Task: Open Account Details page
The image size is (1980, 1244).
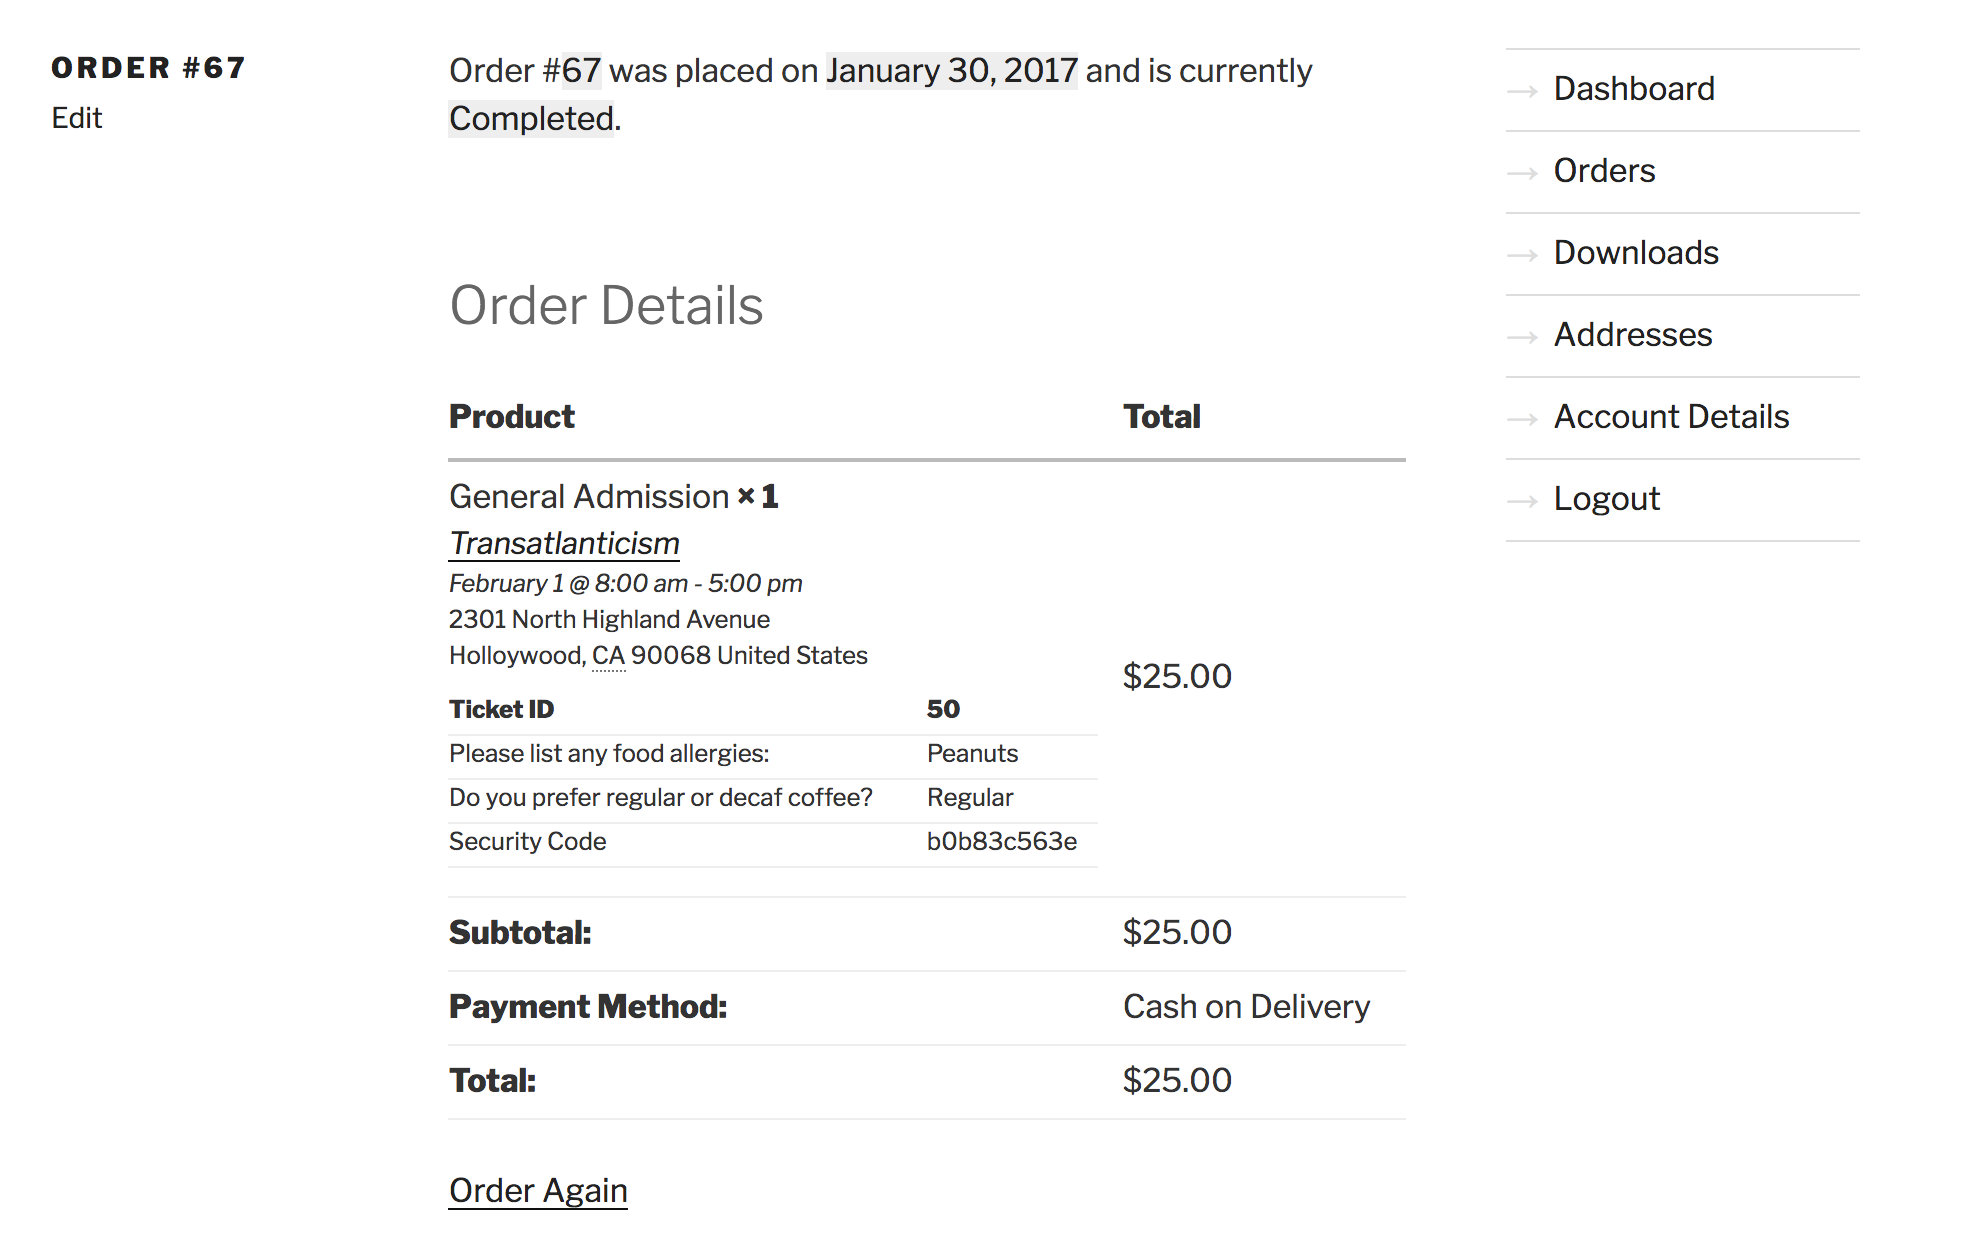Action: [1671, 417]
